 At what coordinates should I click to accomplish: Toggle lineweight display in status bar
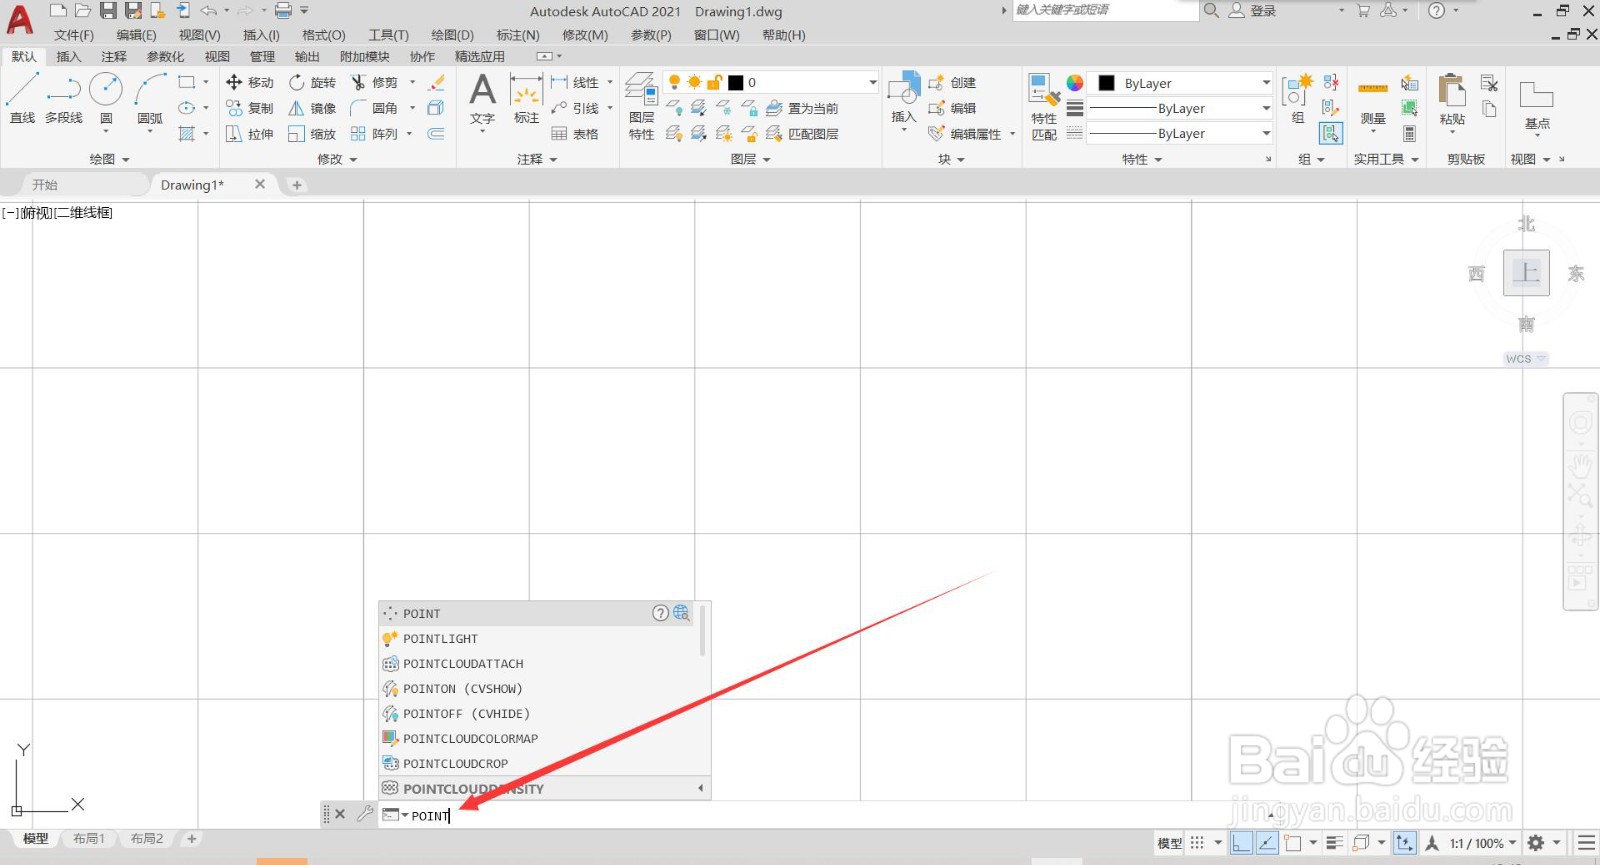[1334, 843]
